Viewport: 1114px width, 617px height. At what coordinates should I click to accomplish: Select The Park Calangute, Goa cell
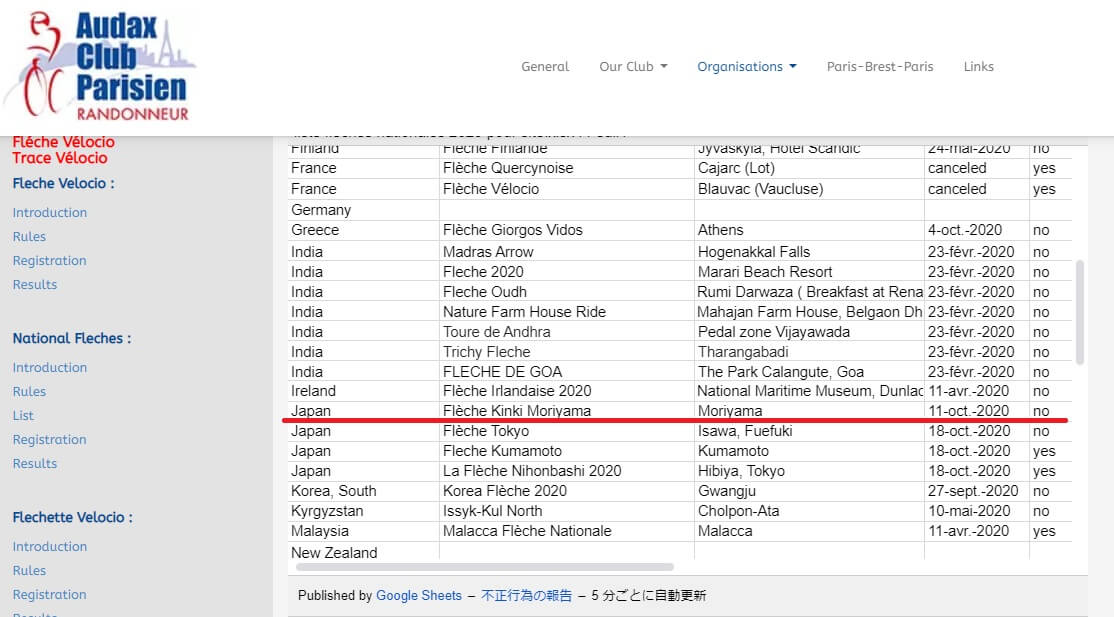click(809, 372)
